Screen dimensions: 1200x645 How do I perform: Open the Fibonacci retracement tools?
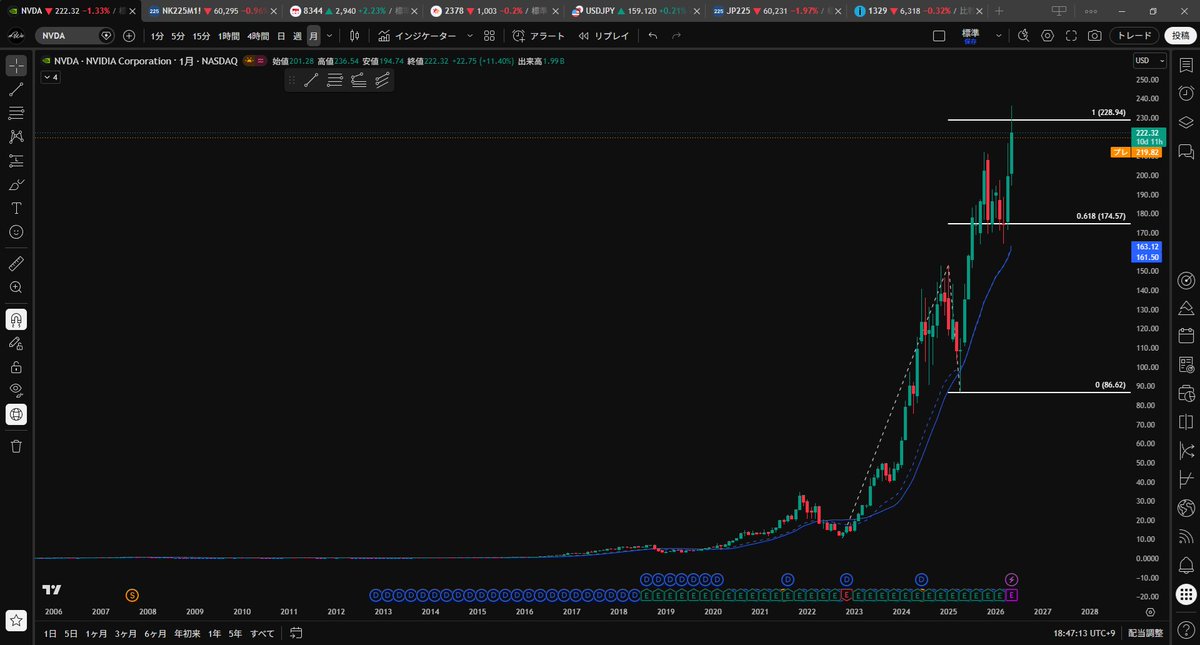pos(16,113)
